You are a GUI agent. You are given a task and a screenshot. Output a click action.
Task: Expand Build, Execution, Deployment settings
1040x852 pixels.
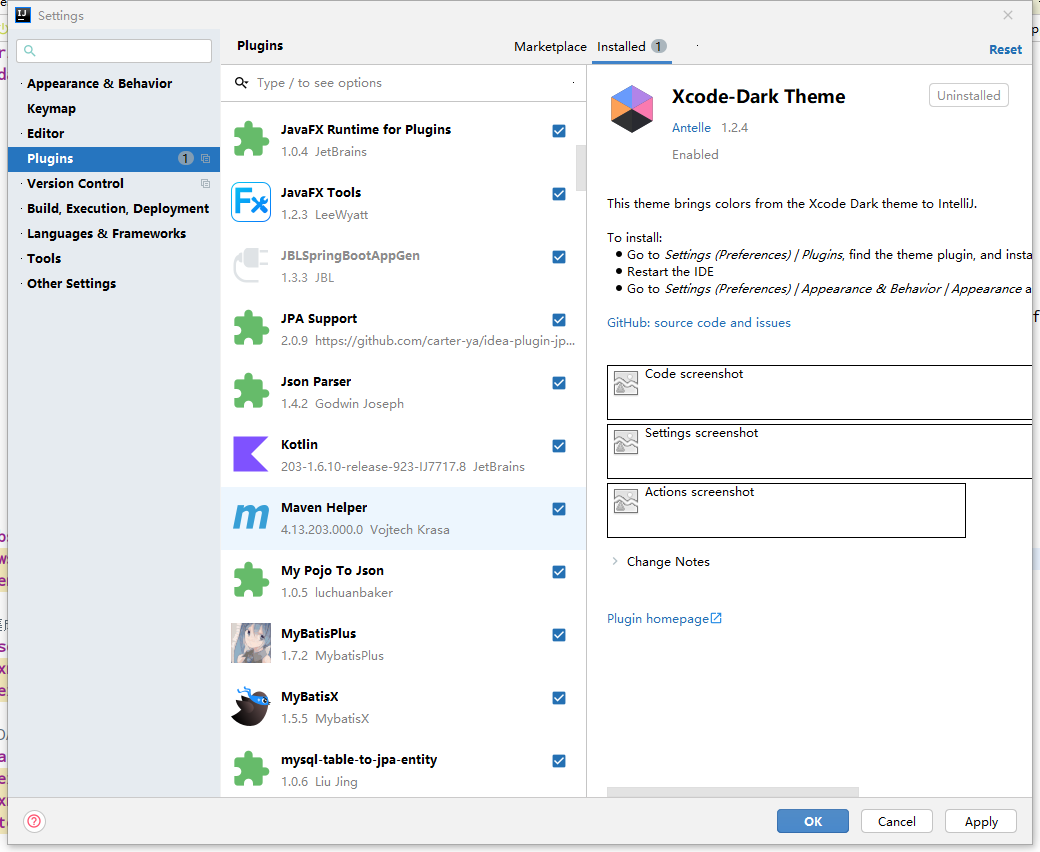click(x=21, y=209)
